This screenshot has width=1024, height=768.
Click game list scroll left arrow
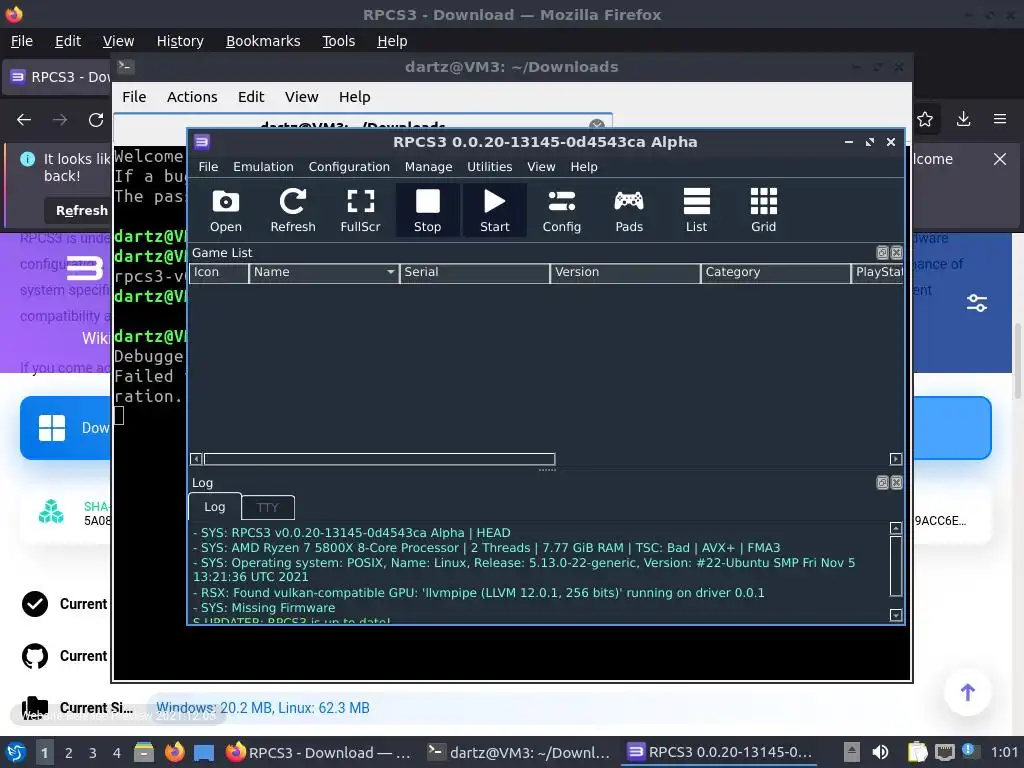196,459
